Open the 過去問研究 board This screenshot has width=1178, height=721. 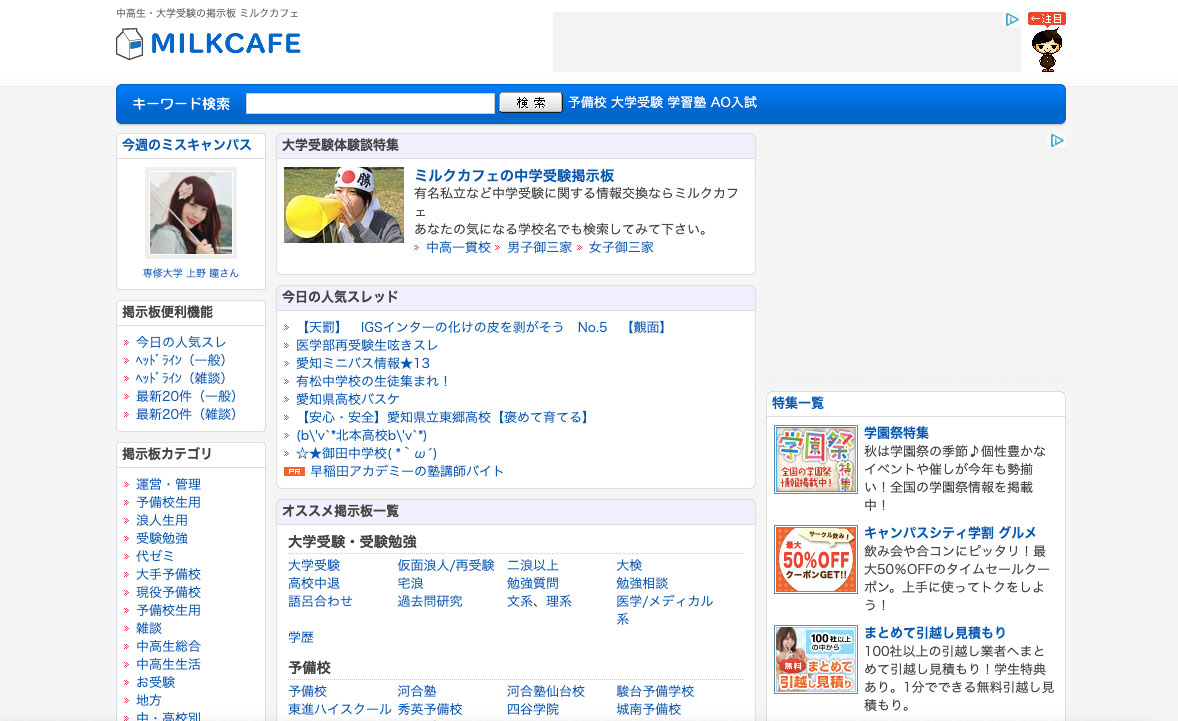pyautogui.click(x=430, y=602)
